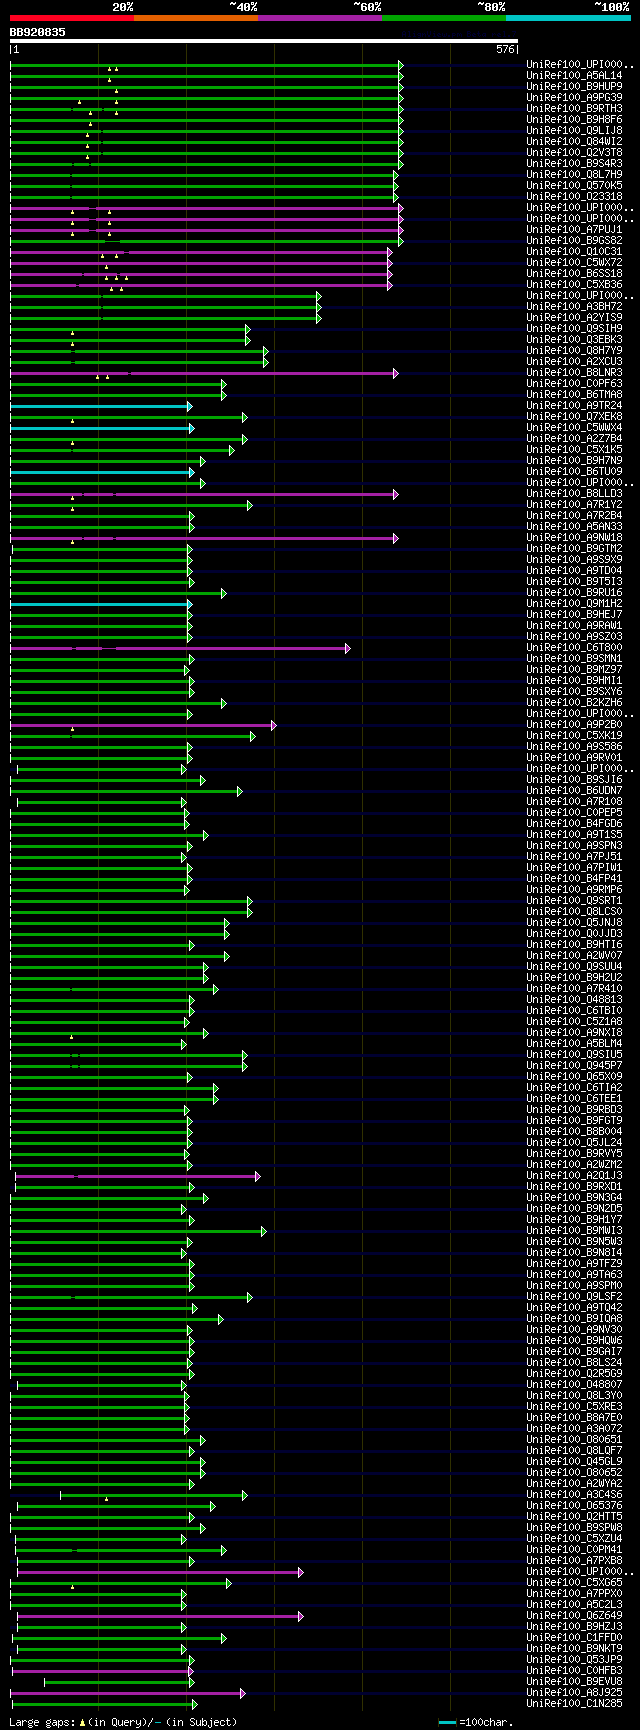Select the UniRef100_A7PUJ1 label

tap(574, 230)
